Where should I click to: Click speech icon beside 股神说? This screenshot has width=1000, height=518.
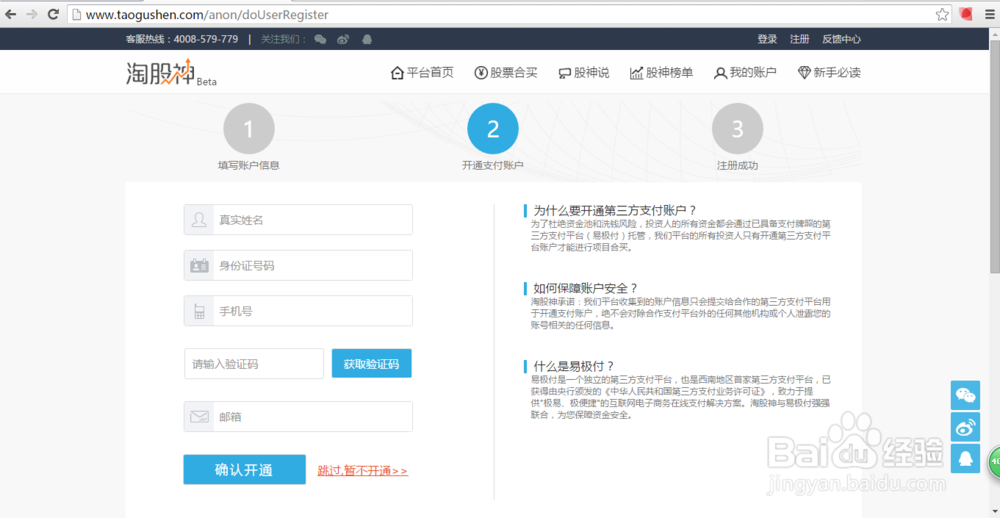[x=564, y=73]
